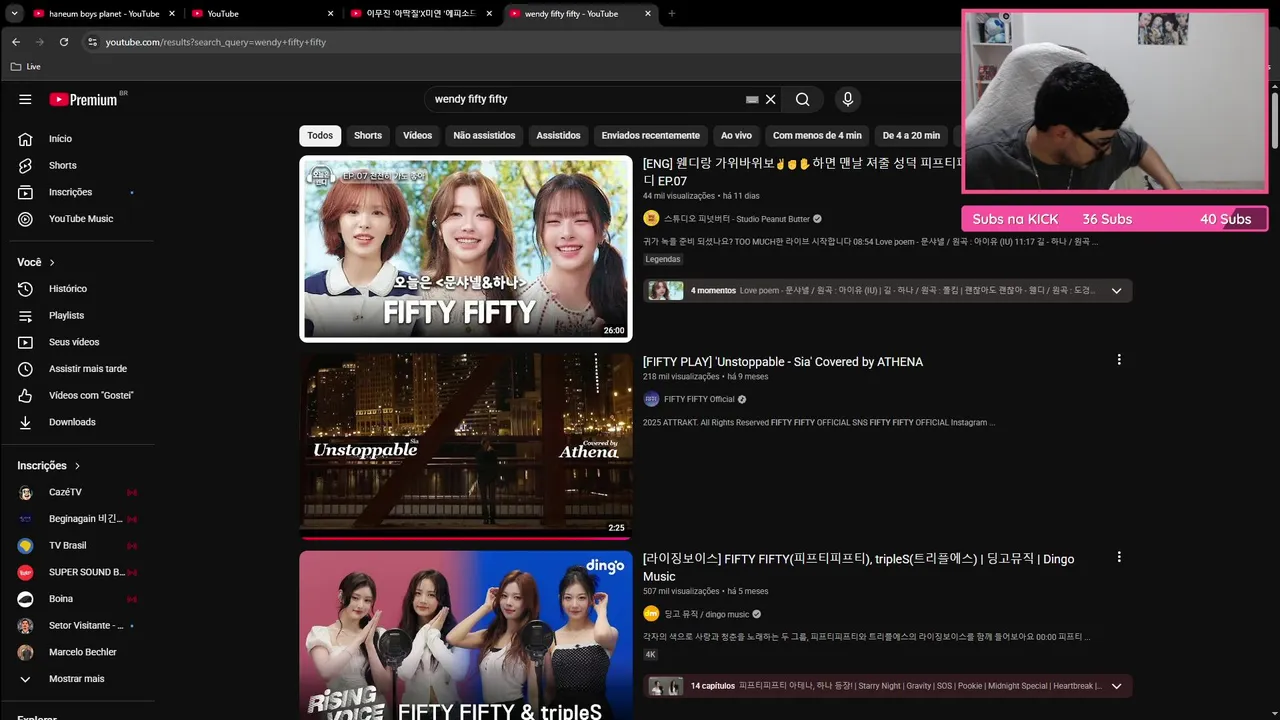
Task: Expand 4 momentos chevron
Action: 1116,291
